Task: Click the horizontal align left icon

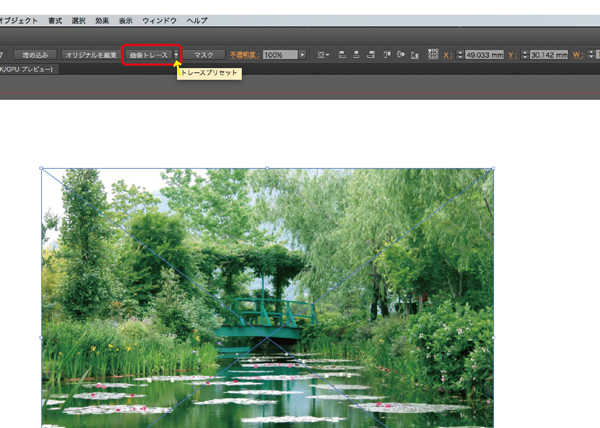Action: click(342, 54)
